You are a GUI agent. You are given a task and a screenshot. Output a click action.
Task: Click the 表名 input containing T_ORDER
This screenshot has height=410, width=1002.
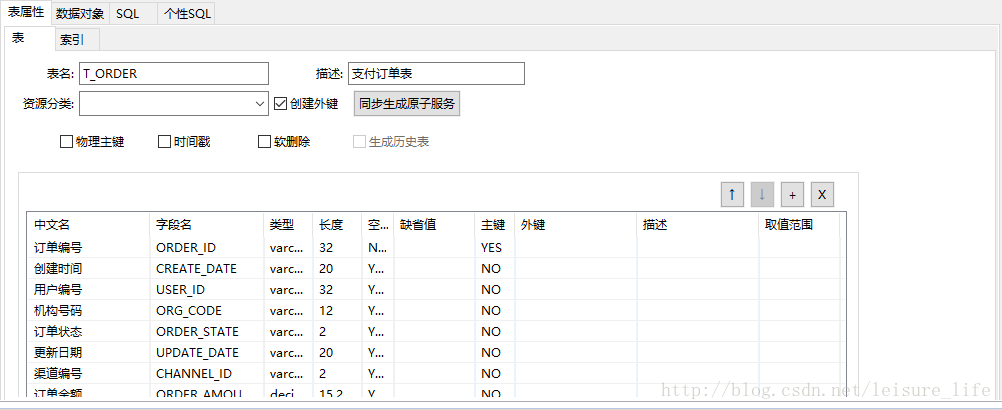[174, 73]
